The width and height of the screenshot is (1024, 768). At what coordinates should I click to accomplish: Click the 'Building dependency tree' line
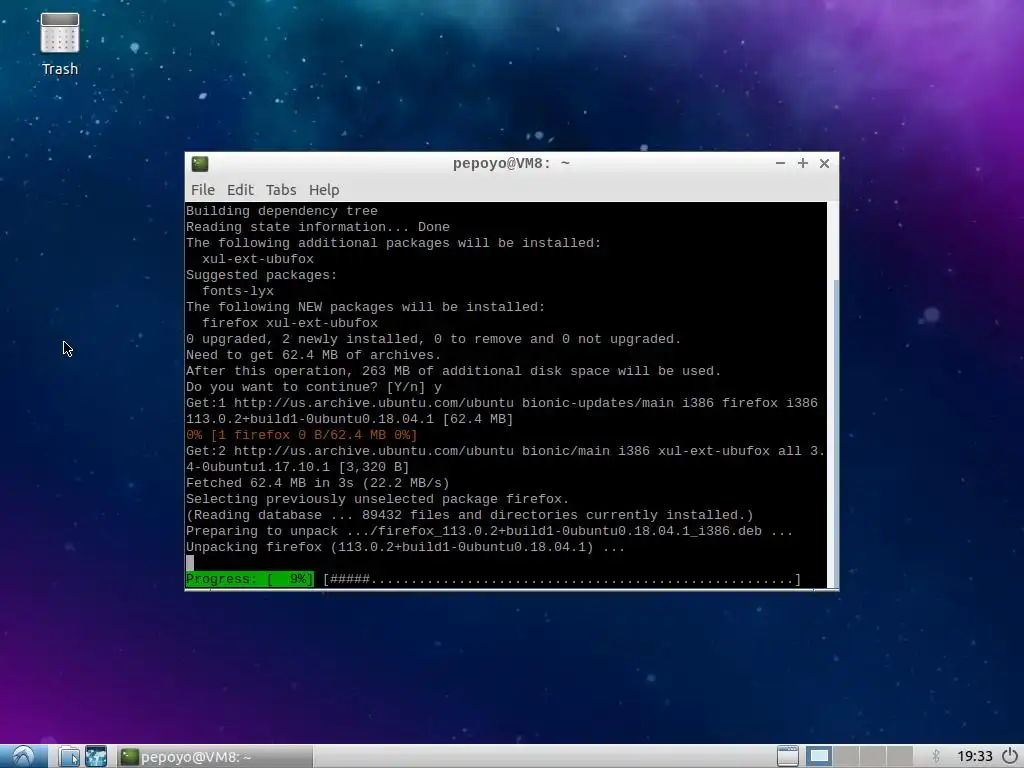tap(281, 211)
